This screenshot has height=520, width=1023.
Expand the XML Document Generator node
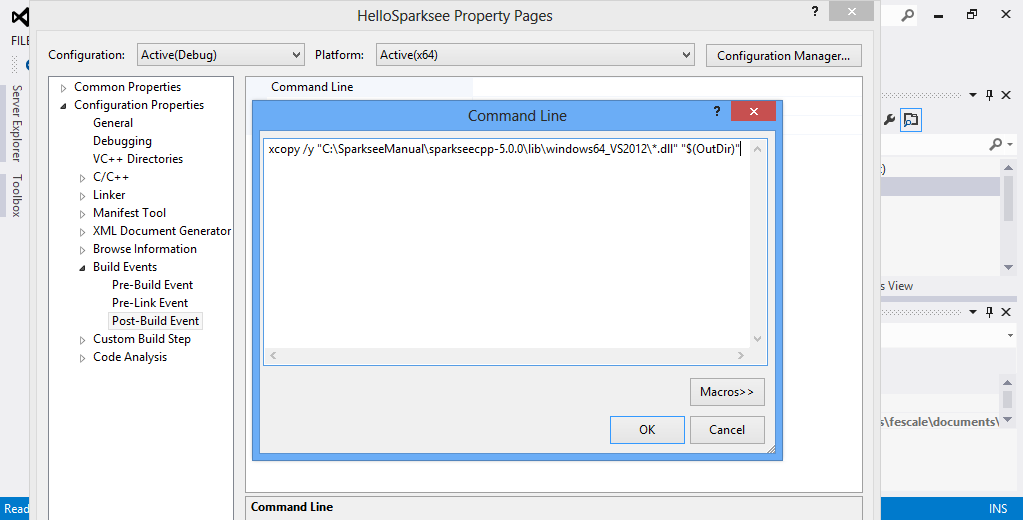pos(82,232)
